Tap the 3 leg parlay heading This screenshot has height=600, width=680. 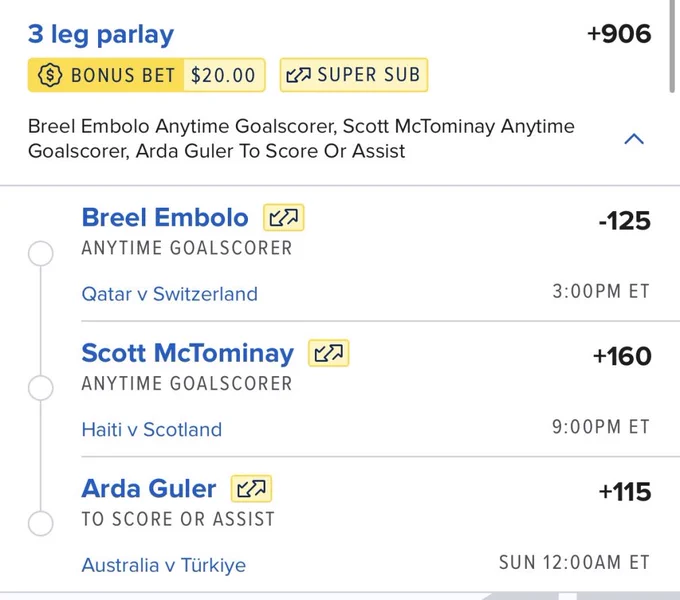click(x=101, y=35)
